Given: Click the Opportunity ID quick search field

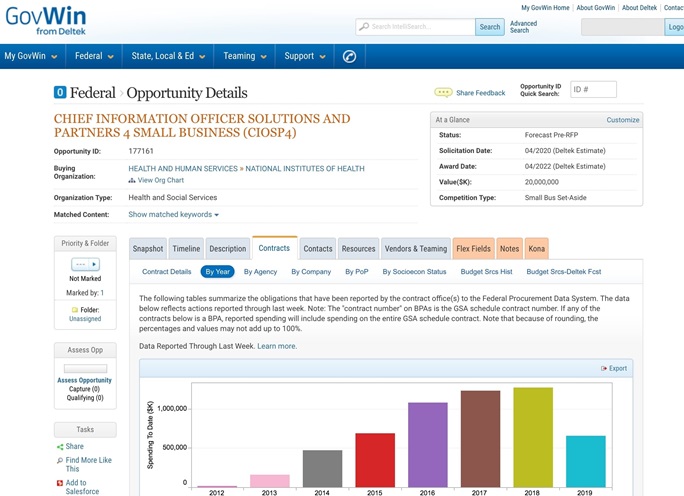Looking at the screenshot, I should [593, 90].
